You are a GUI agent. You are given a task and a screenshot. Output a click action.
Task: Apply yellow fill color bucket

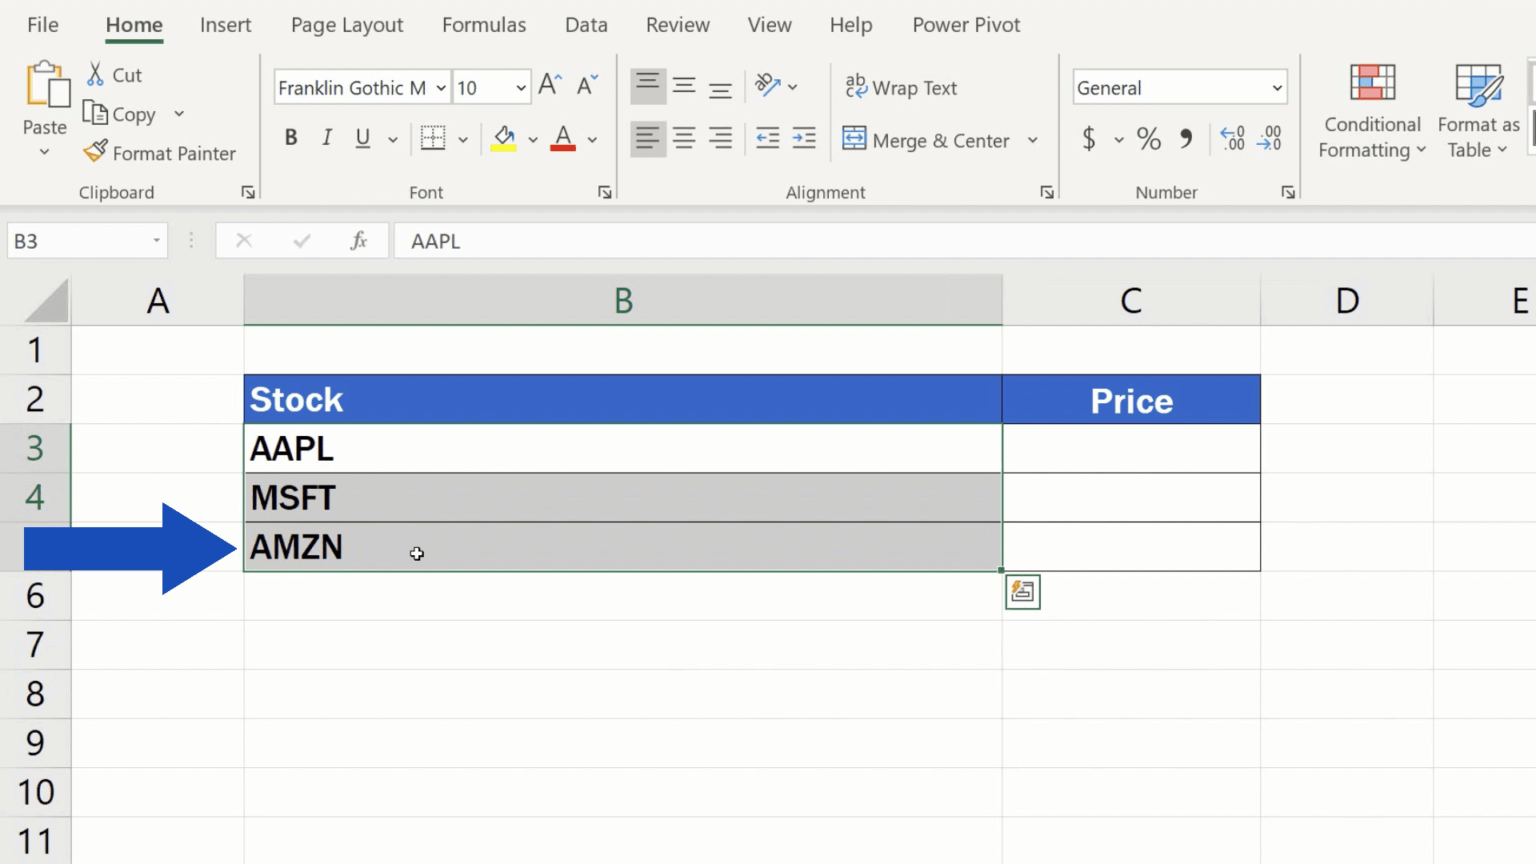click(504, 138)
